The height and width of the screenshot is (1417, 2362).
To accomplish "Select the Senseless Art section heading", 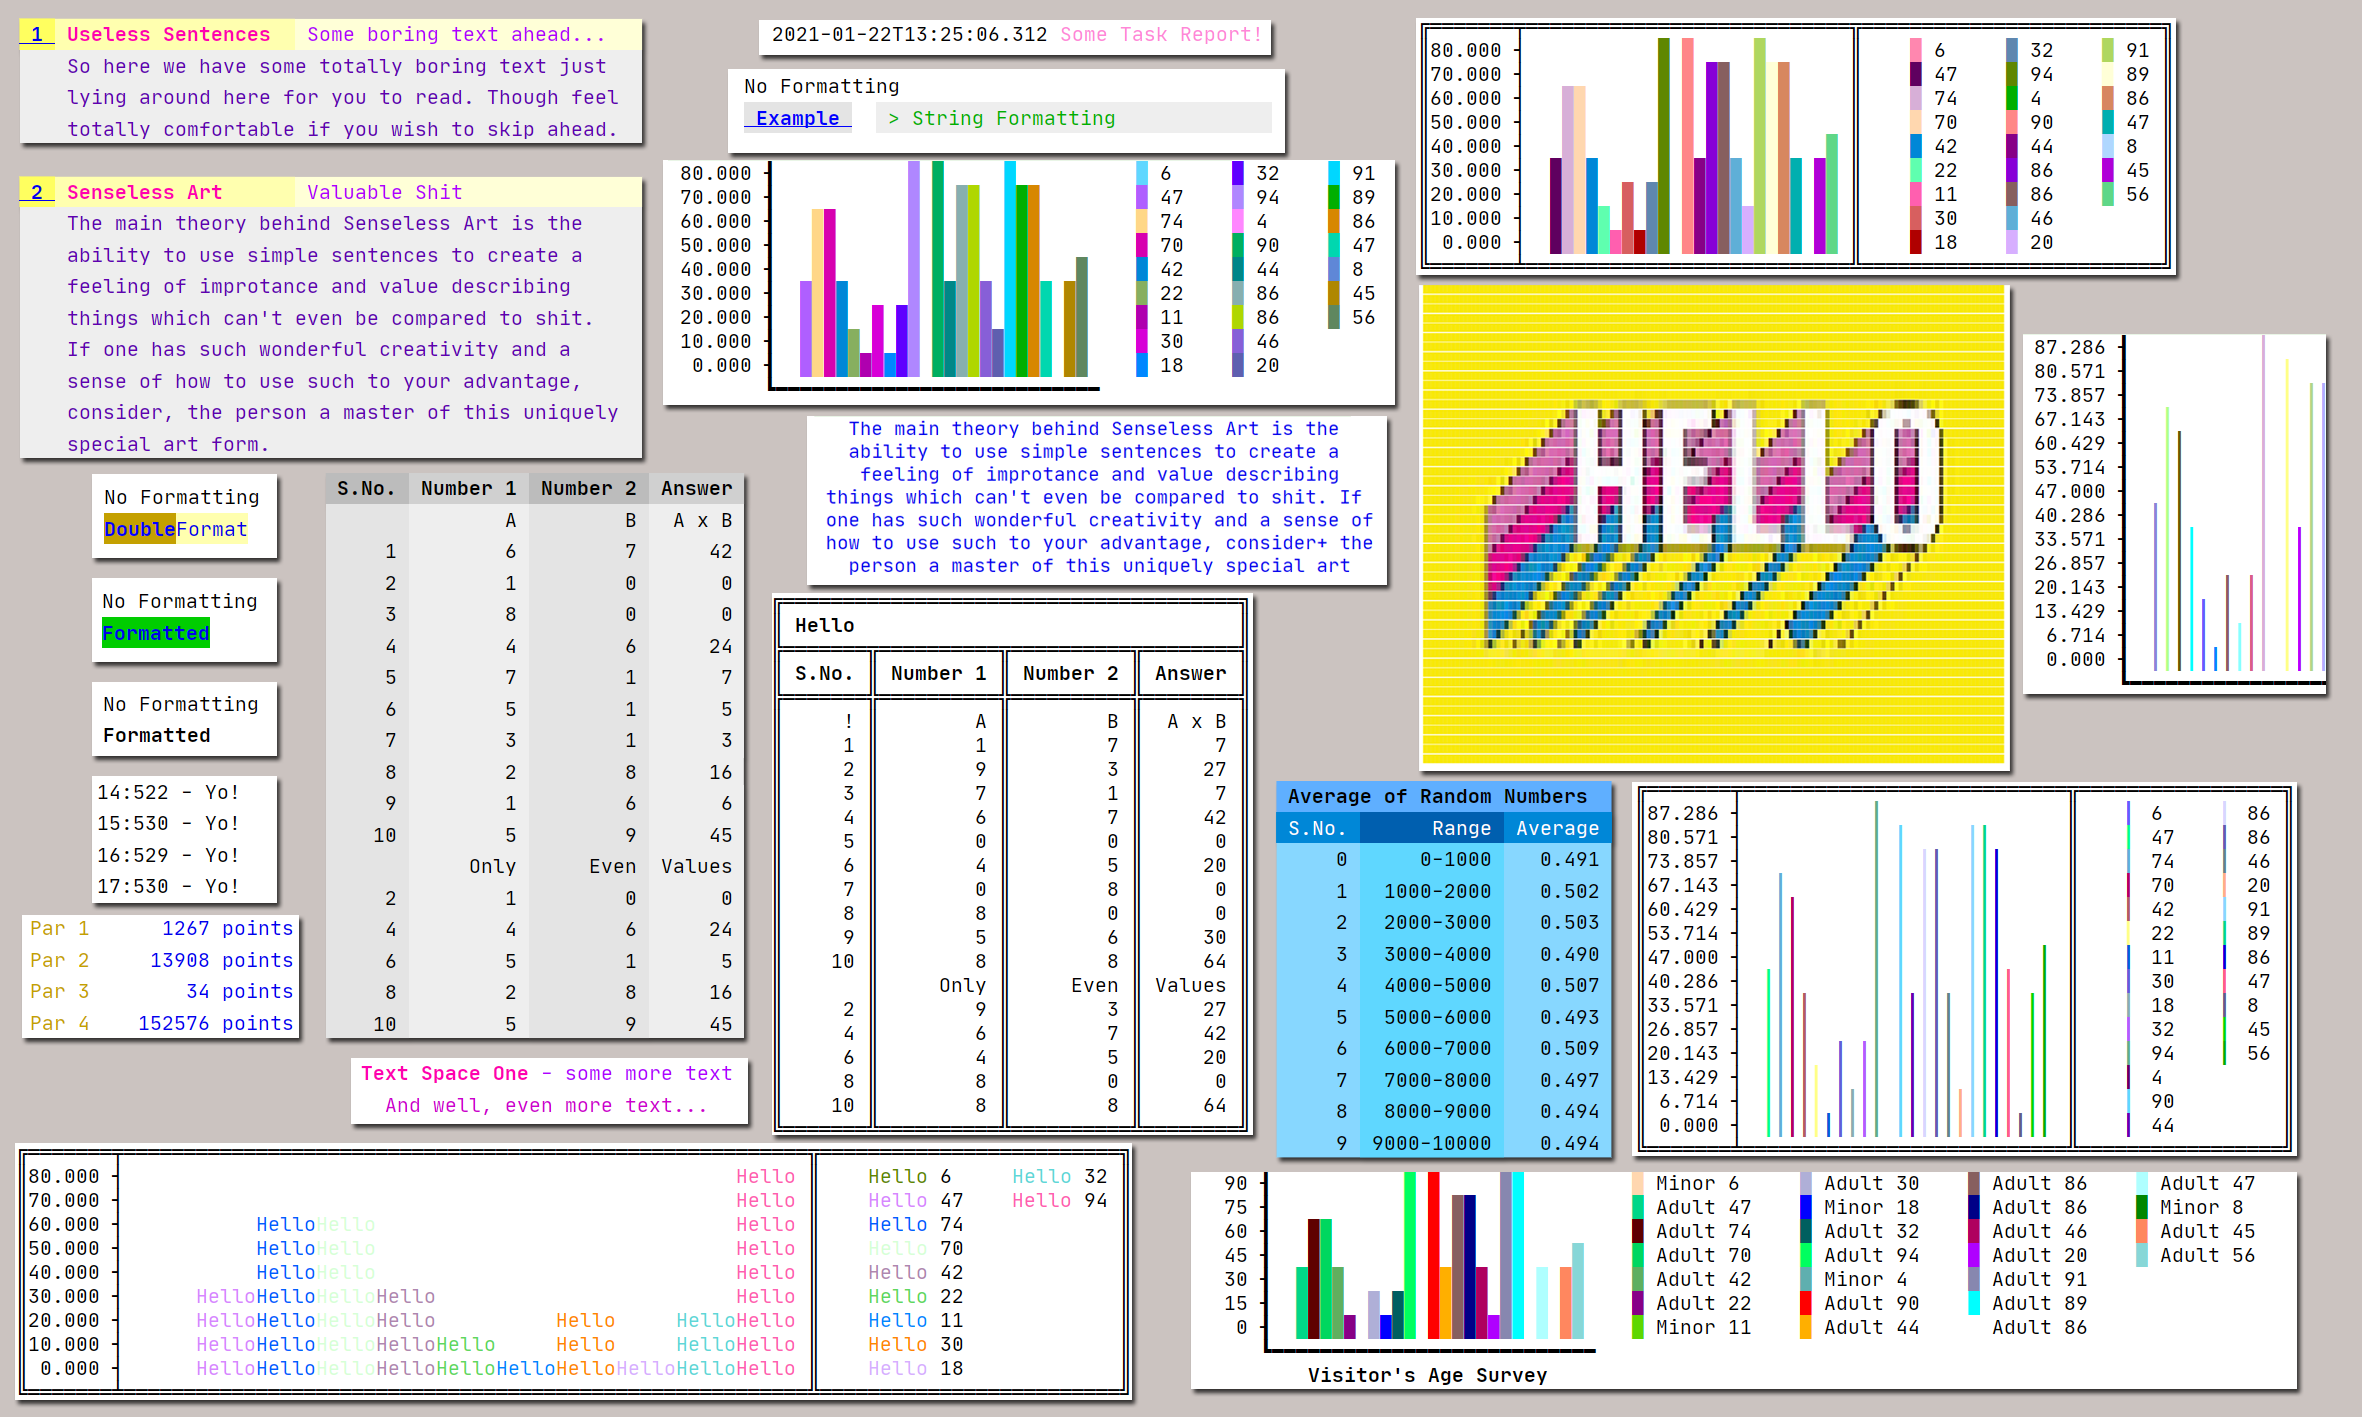I will pyautogui.click(x=144, y=192).
